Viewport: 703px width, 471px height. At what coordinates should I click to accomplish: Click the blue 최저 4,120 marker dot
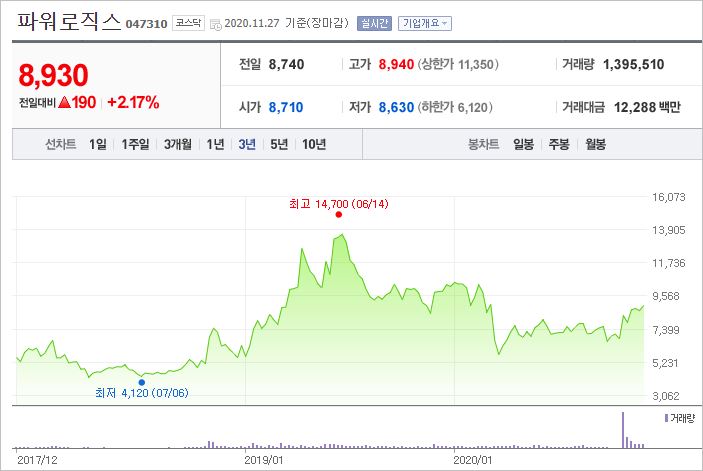[x=142, y=382]
